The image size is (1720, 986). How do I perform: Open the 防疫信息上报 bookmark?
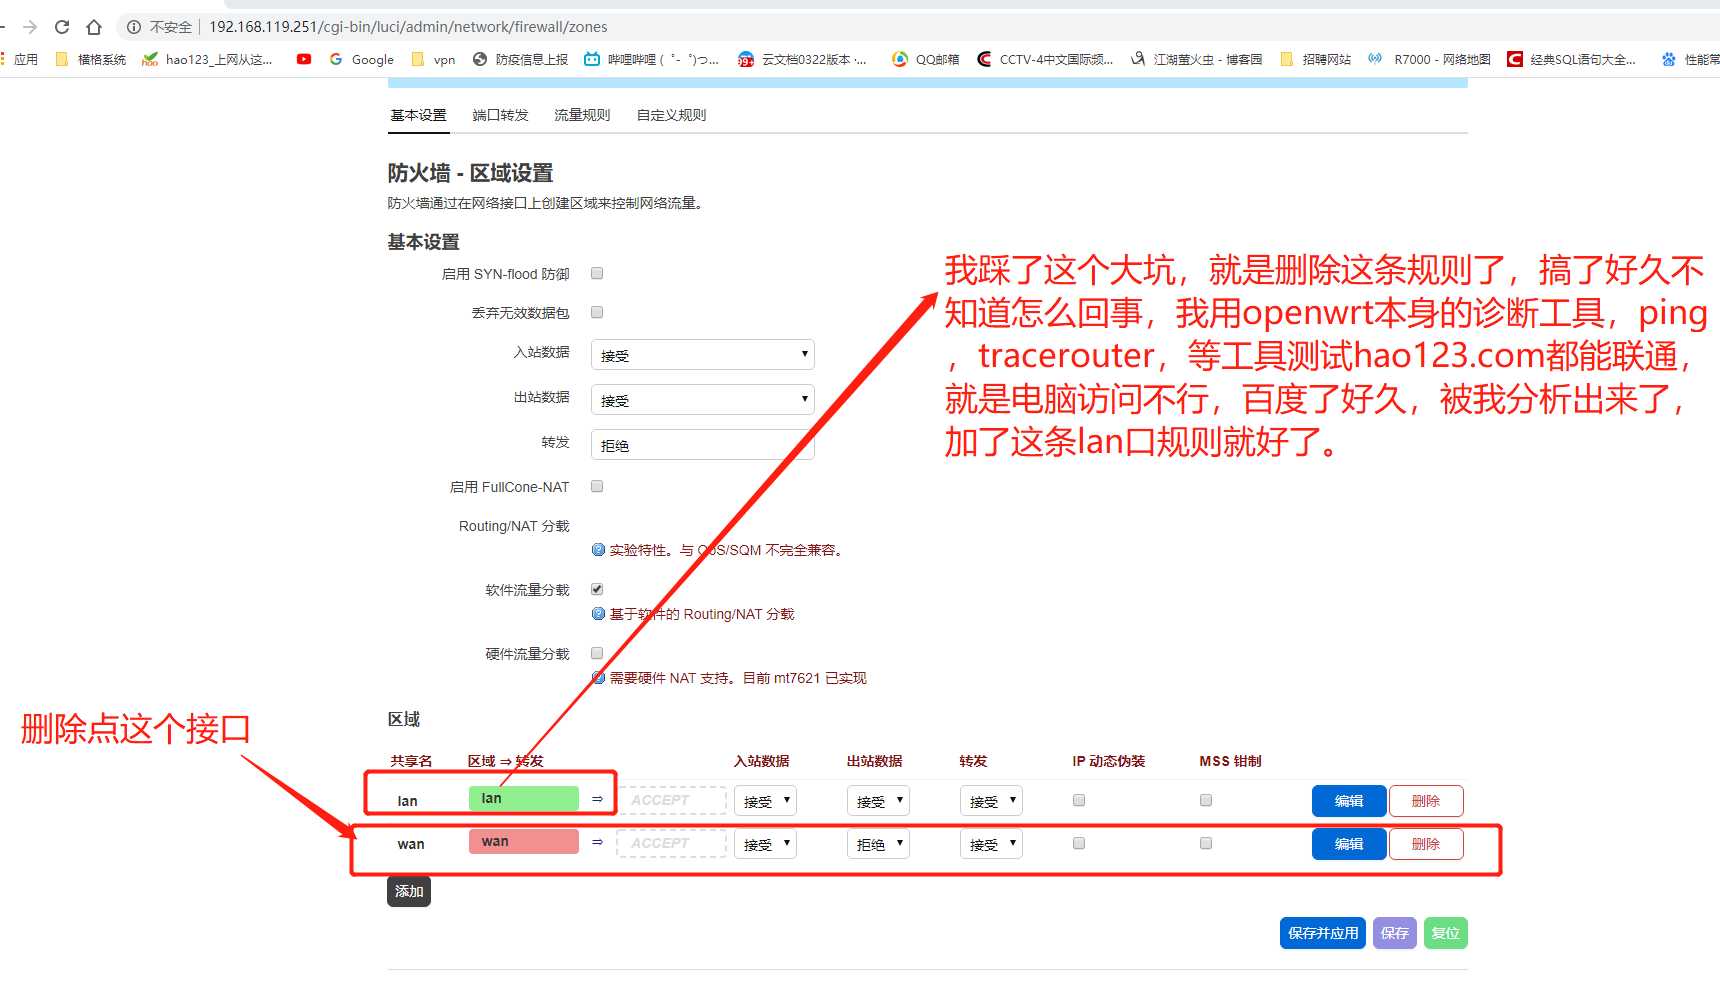(x=520, y=60)
